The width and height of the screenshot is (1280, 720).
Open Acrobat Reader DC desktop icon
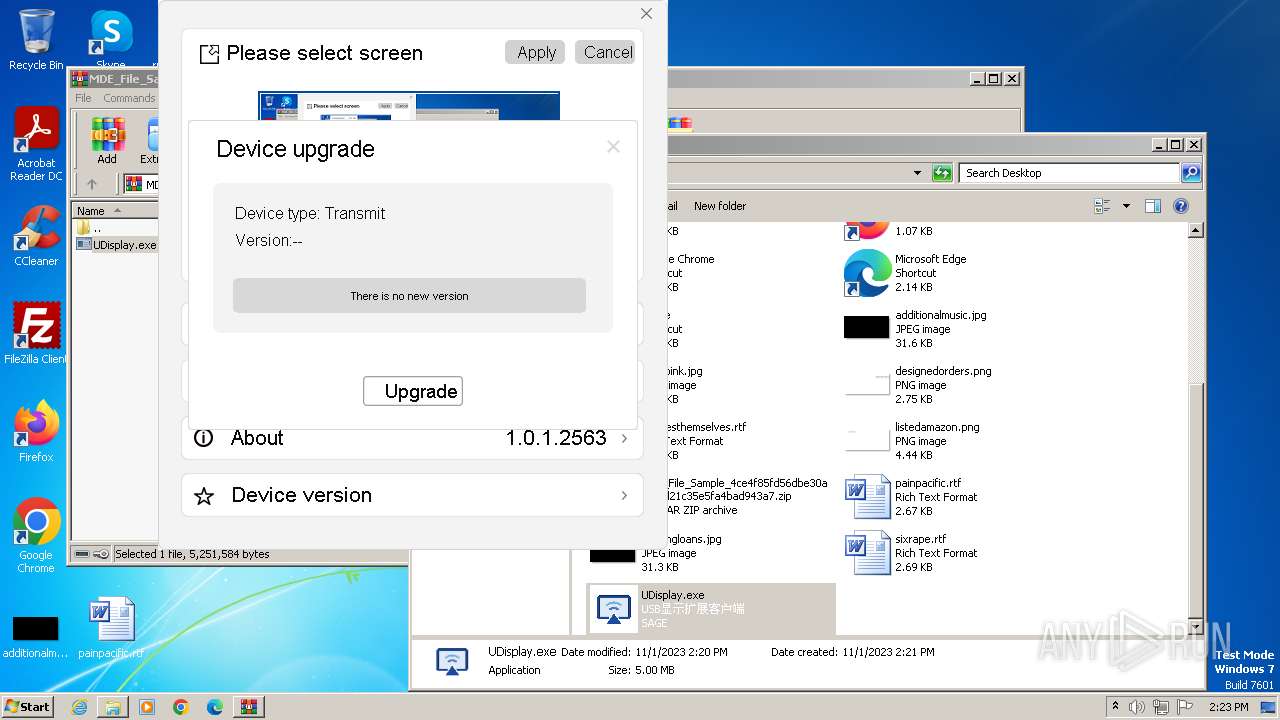[x=36, y=145]
